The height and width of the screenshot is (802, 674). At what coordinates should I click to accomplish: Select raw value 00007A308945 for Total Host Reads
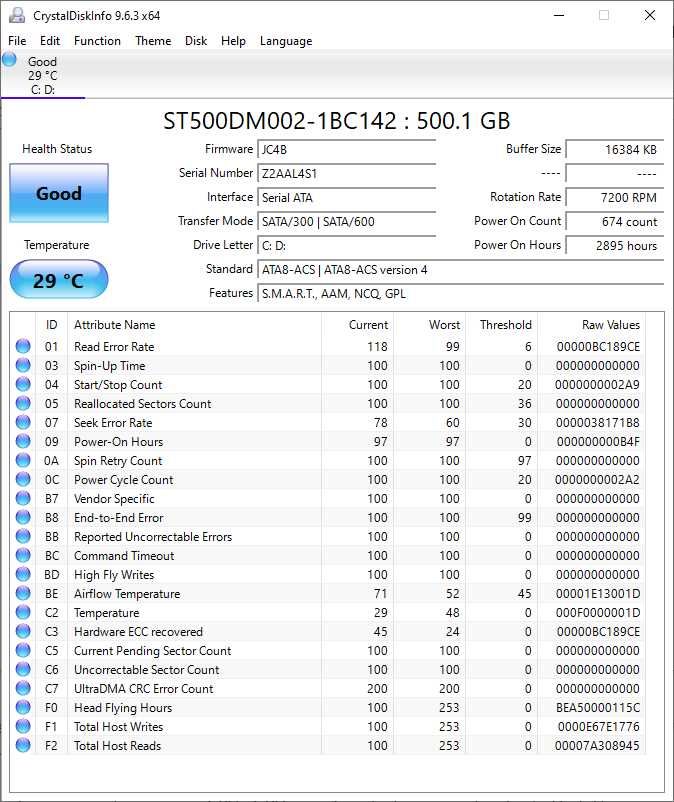(x=597, y=746)
